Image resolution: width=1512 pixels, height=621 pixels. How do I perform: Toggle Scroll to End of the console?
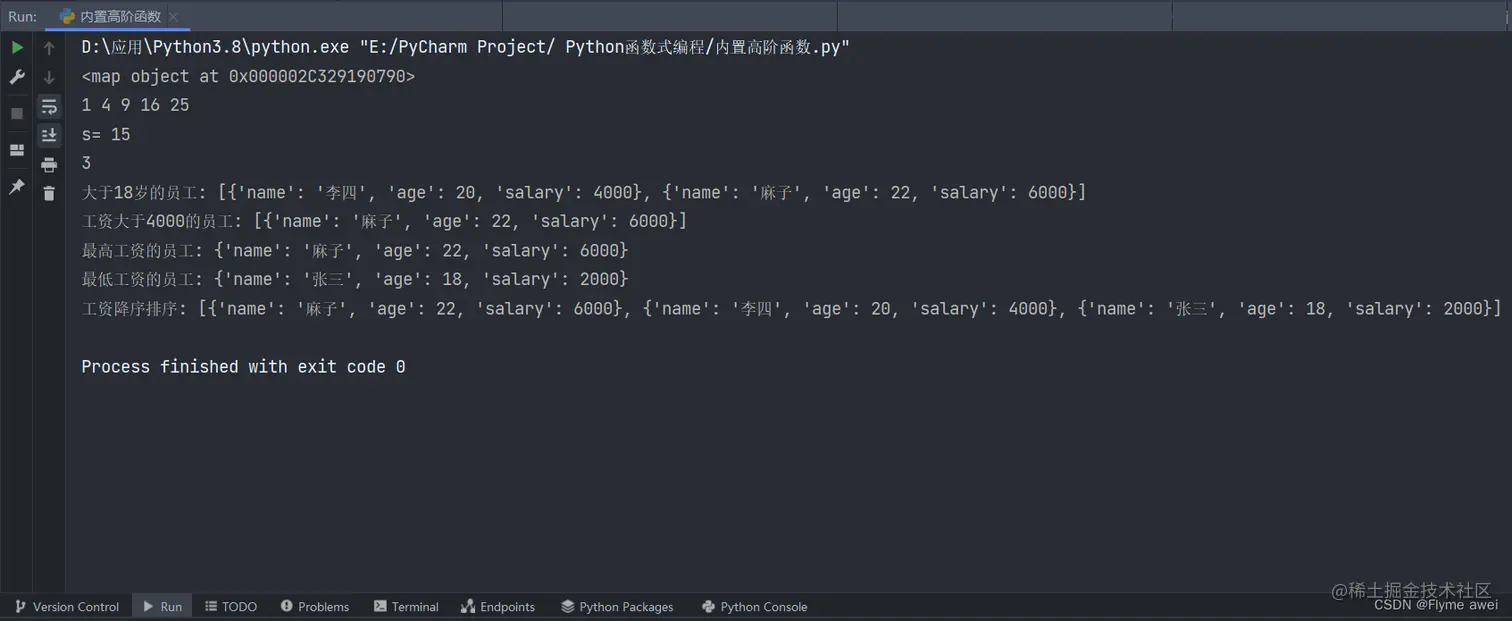click(x=49, y=135)
